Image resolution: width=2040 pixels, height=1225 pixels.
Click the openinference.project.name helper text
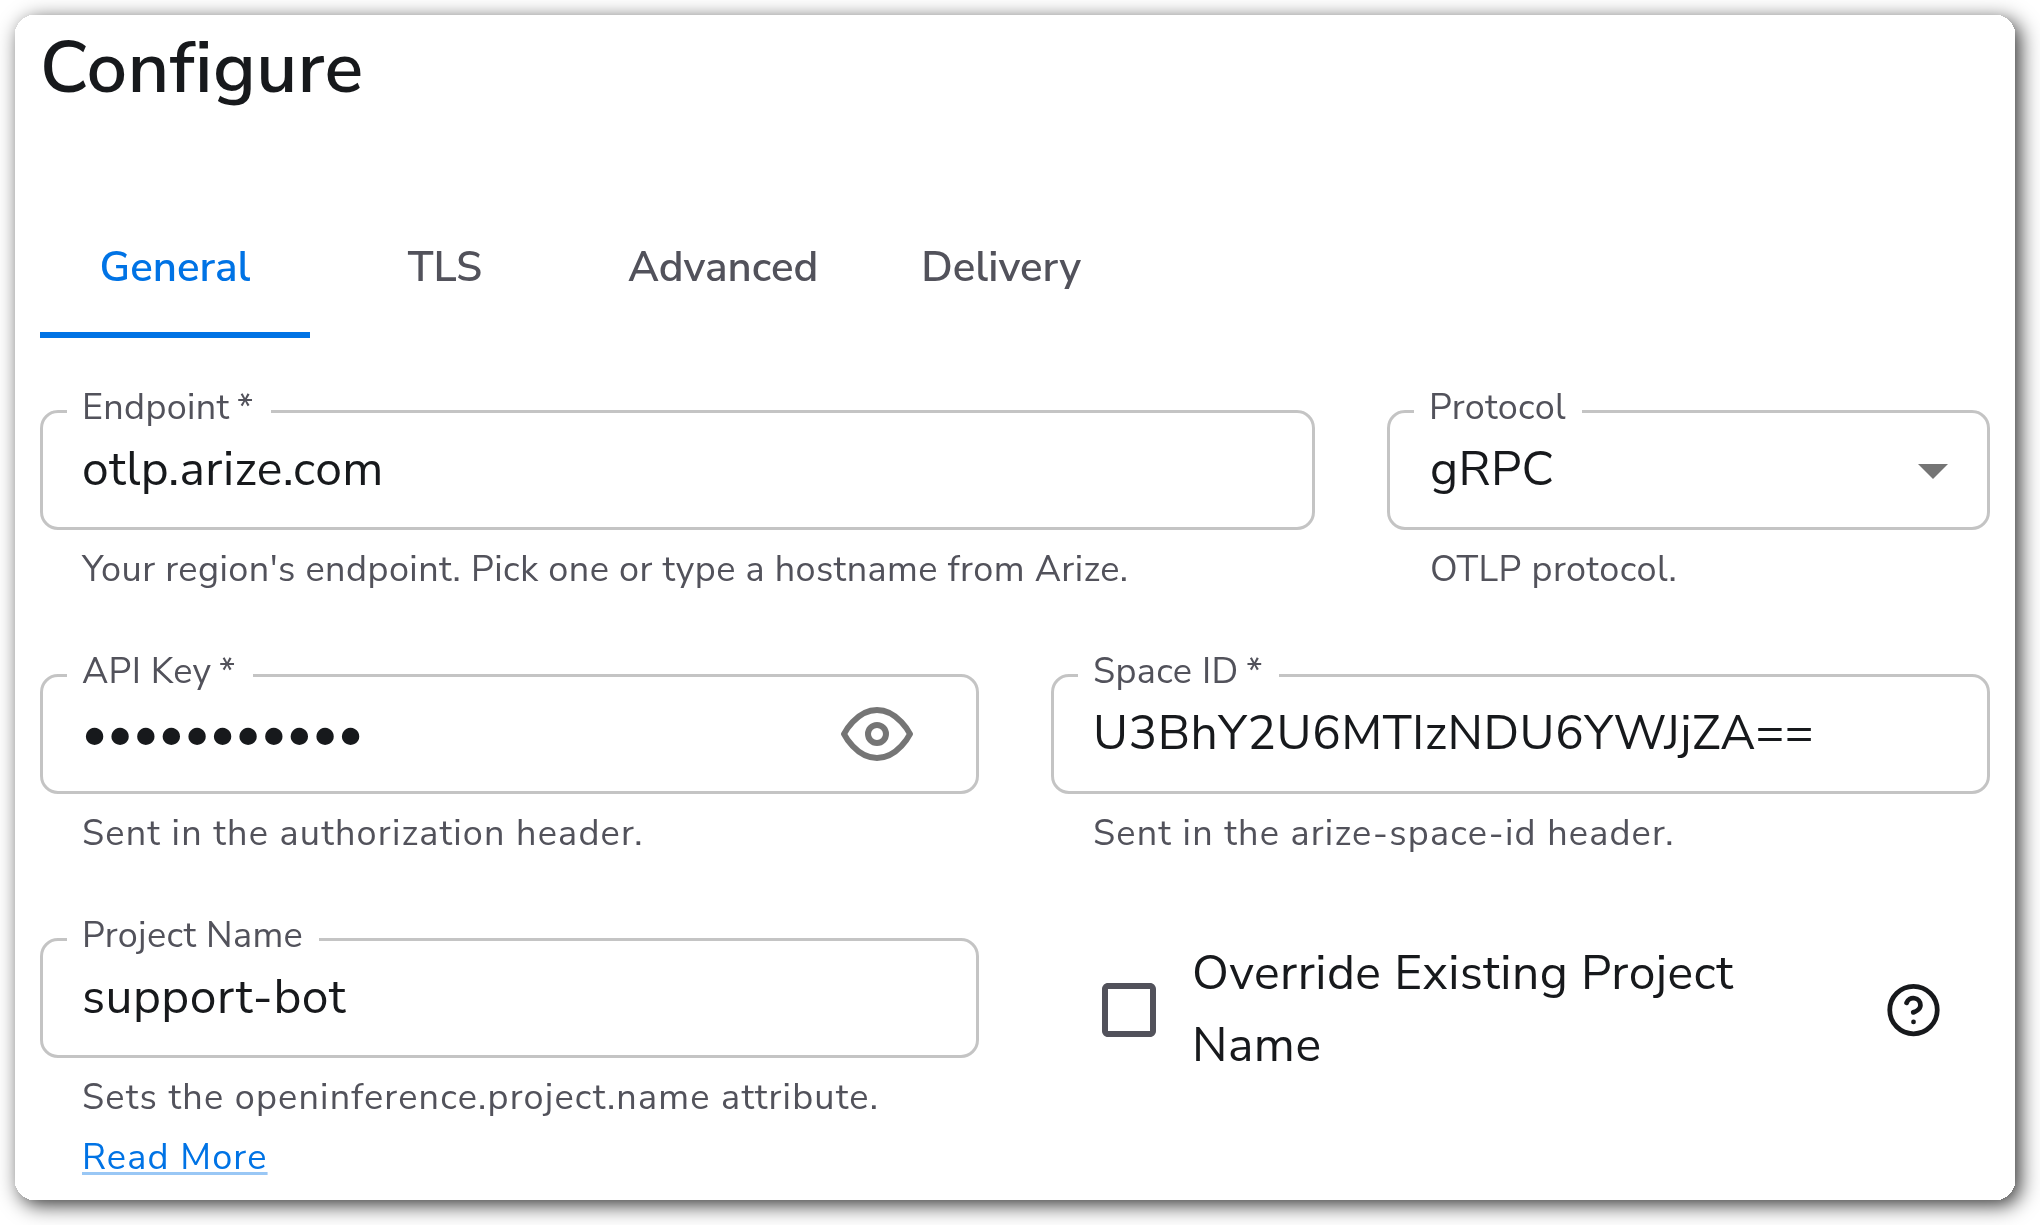(480, 1097)
